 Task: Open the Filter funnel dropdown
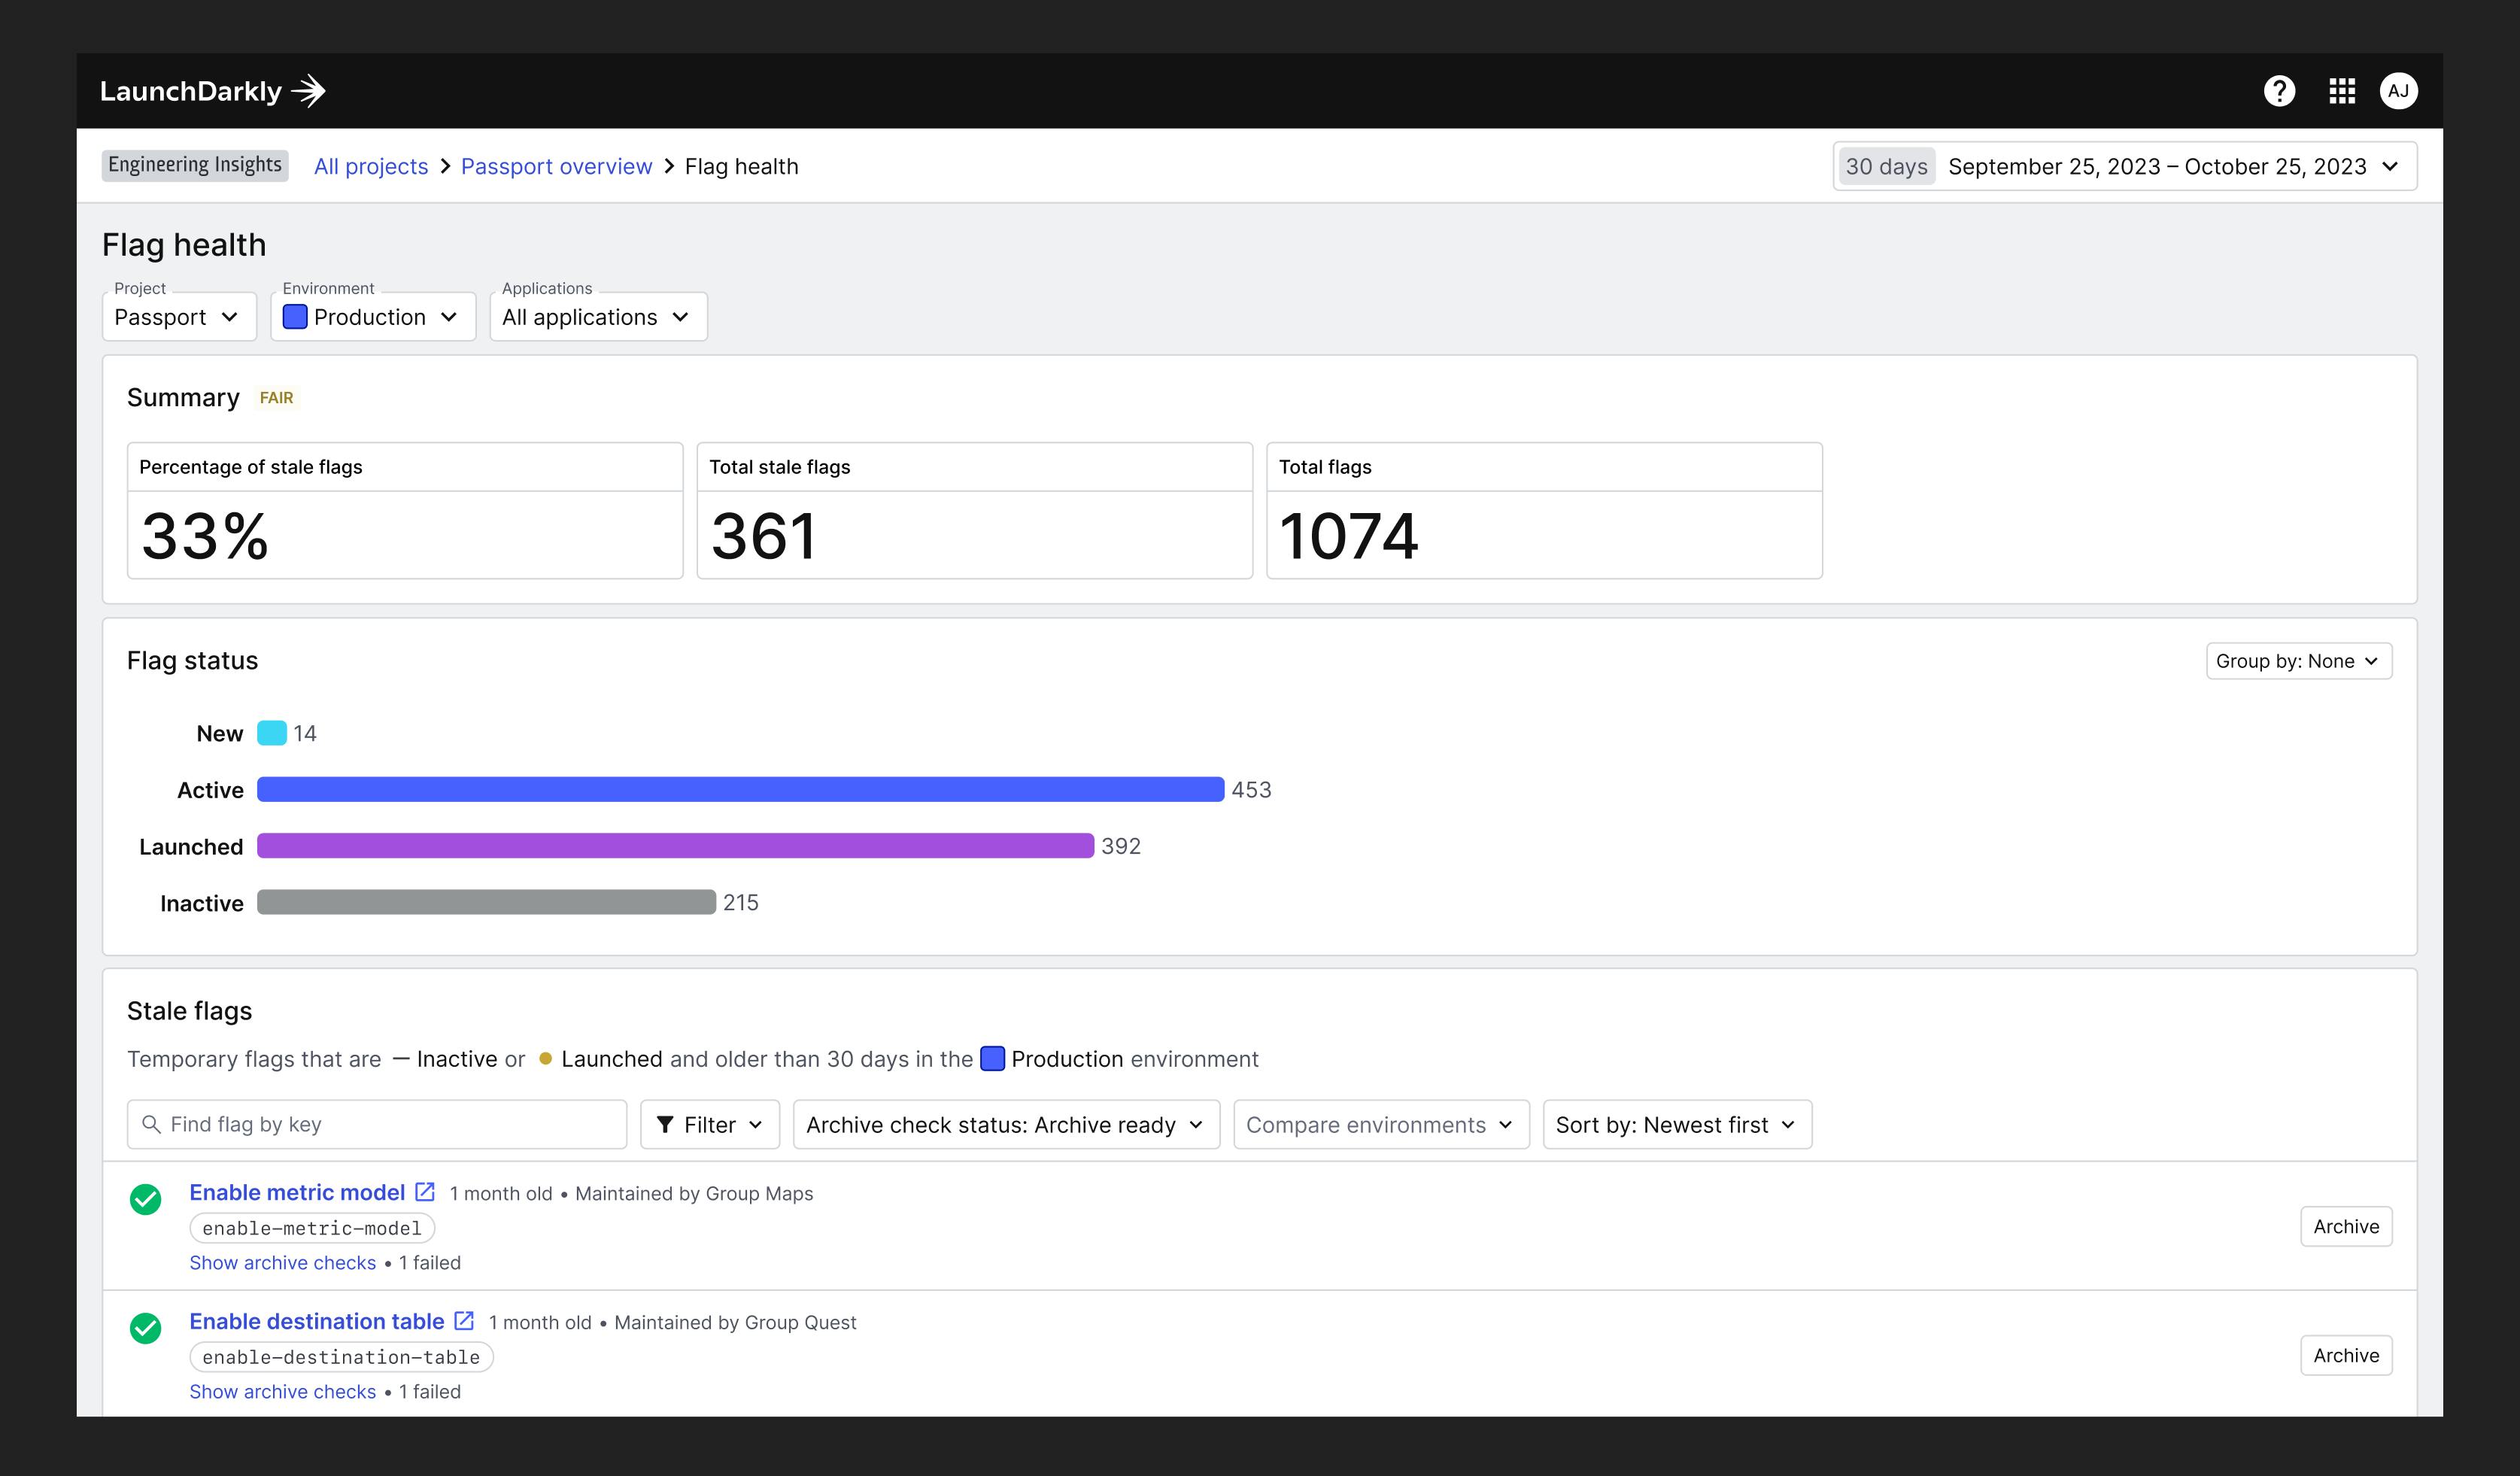709,1125
